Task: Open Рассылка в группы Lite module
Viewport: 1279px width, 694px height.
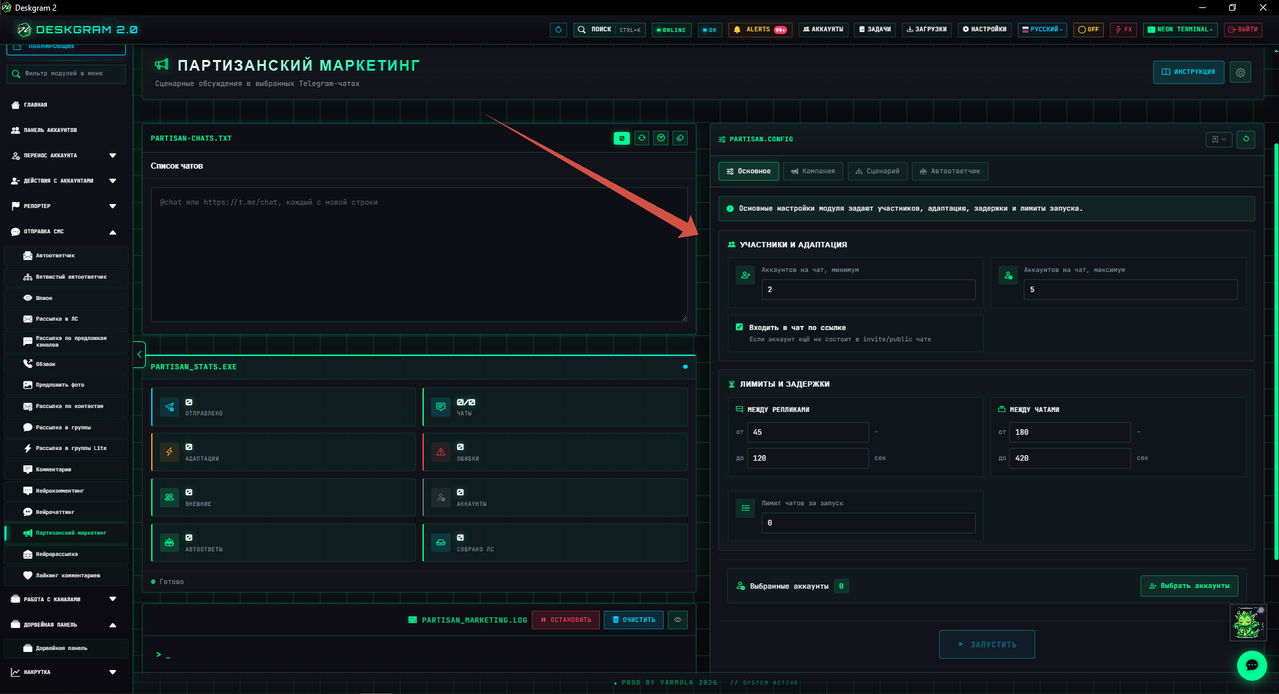Action: pos(66,448)
